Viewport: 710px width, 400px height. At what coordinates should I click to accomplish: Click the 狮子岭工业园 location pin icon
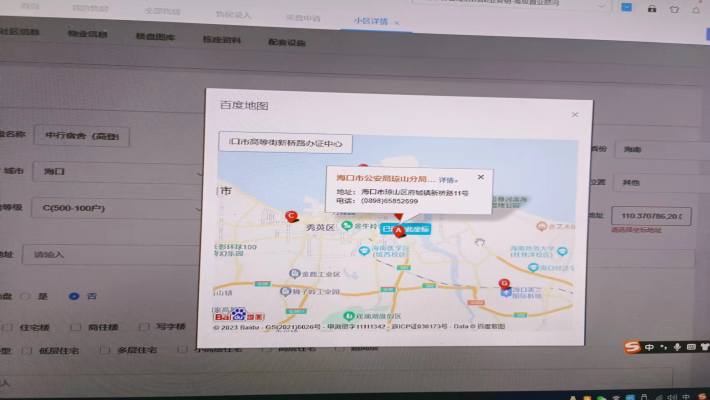point(285,291)
